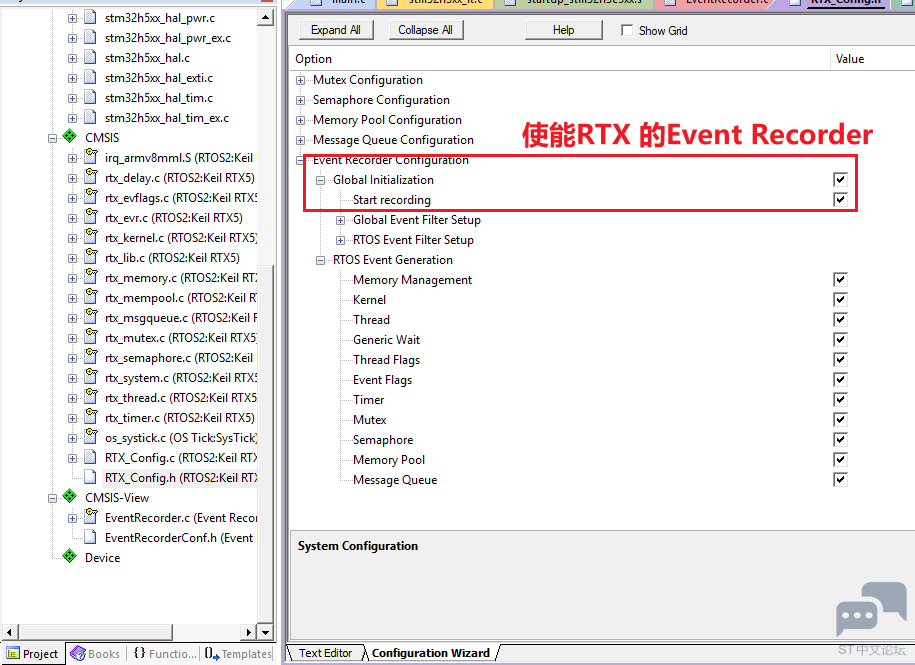Click the CMSIS-View green diamond icon
This screenshot has width=915, height=665.
click(69, 496)
